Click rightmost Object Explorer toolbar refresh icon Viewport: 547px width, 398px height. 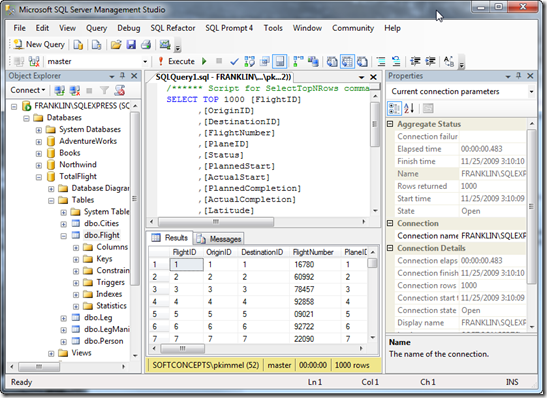pyautogui.click(x=120, y=90)
